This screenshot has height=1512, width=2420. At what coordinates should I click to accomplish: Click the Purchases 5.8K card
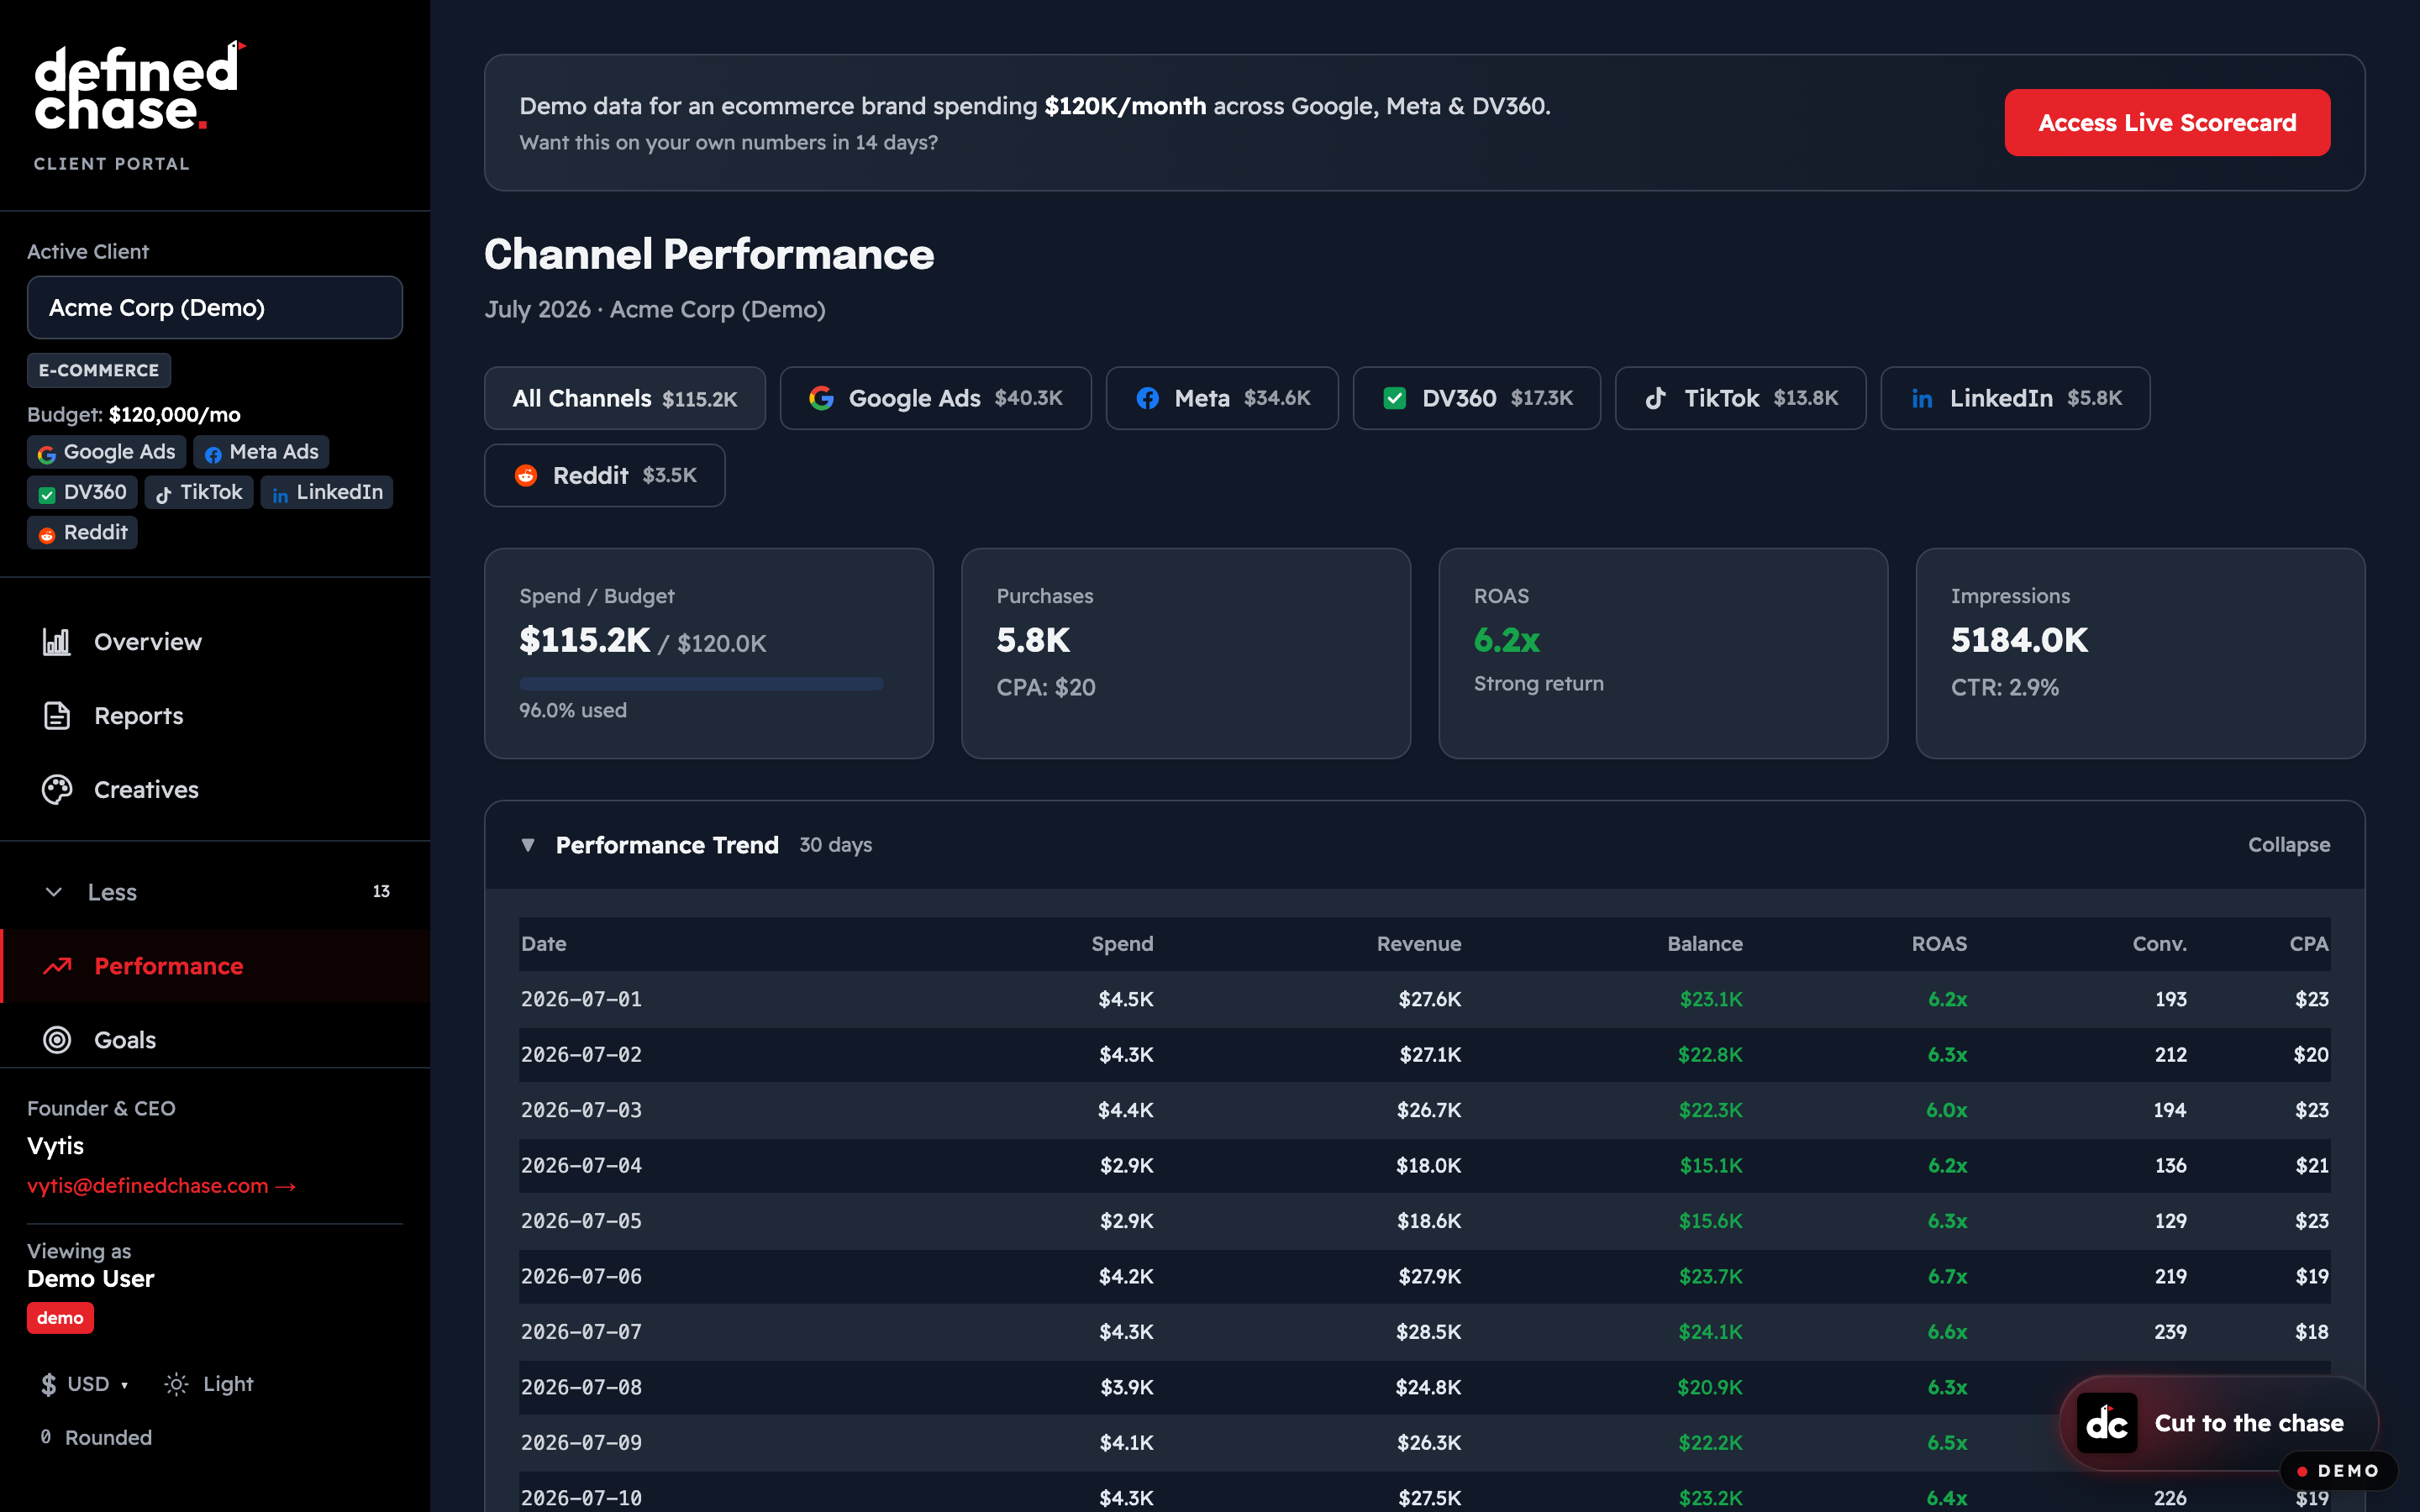coord(1186,653)
